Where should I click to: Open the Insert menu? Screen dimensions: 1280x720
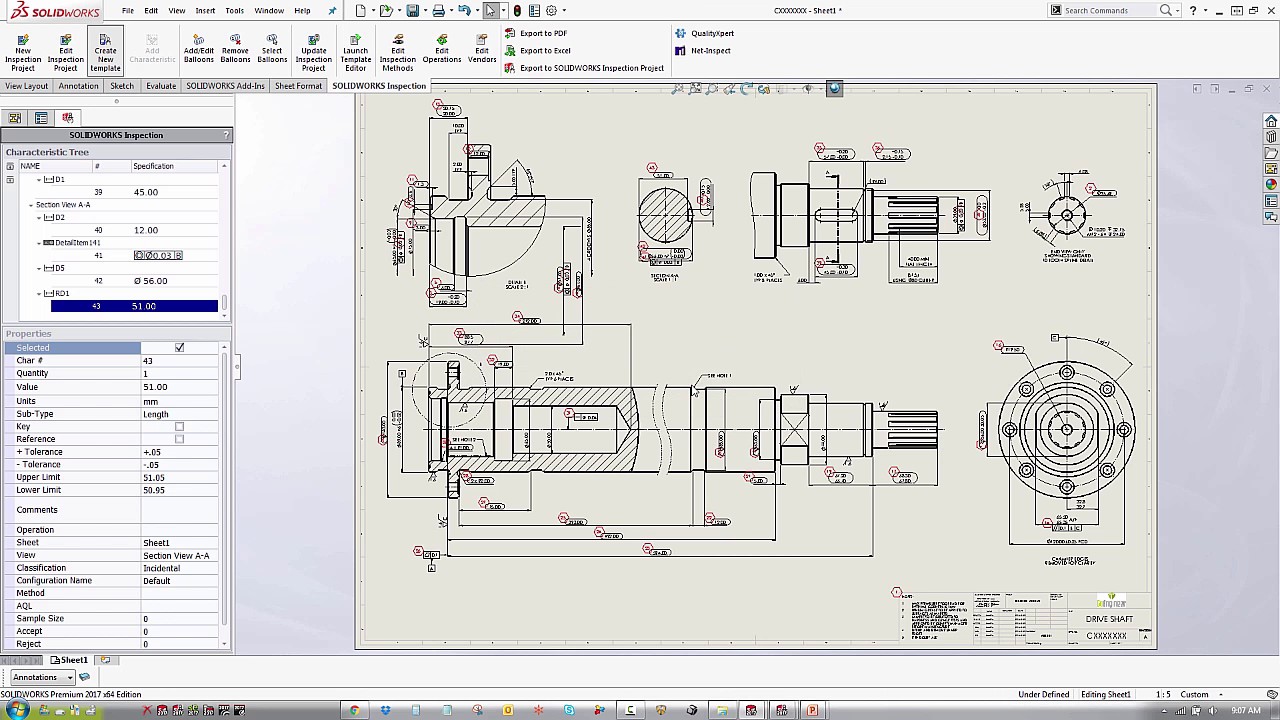click(205, 11)
